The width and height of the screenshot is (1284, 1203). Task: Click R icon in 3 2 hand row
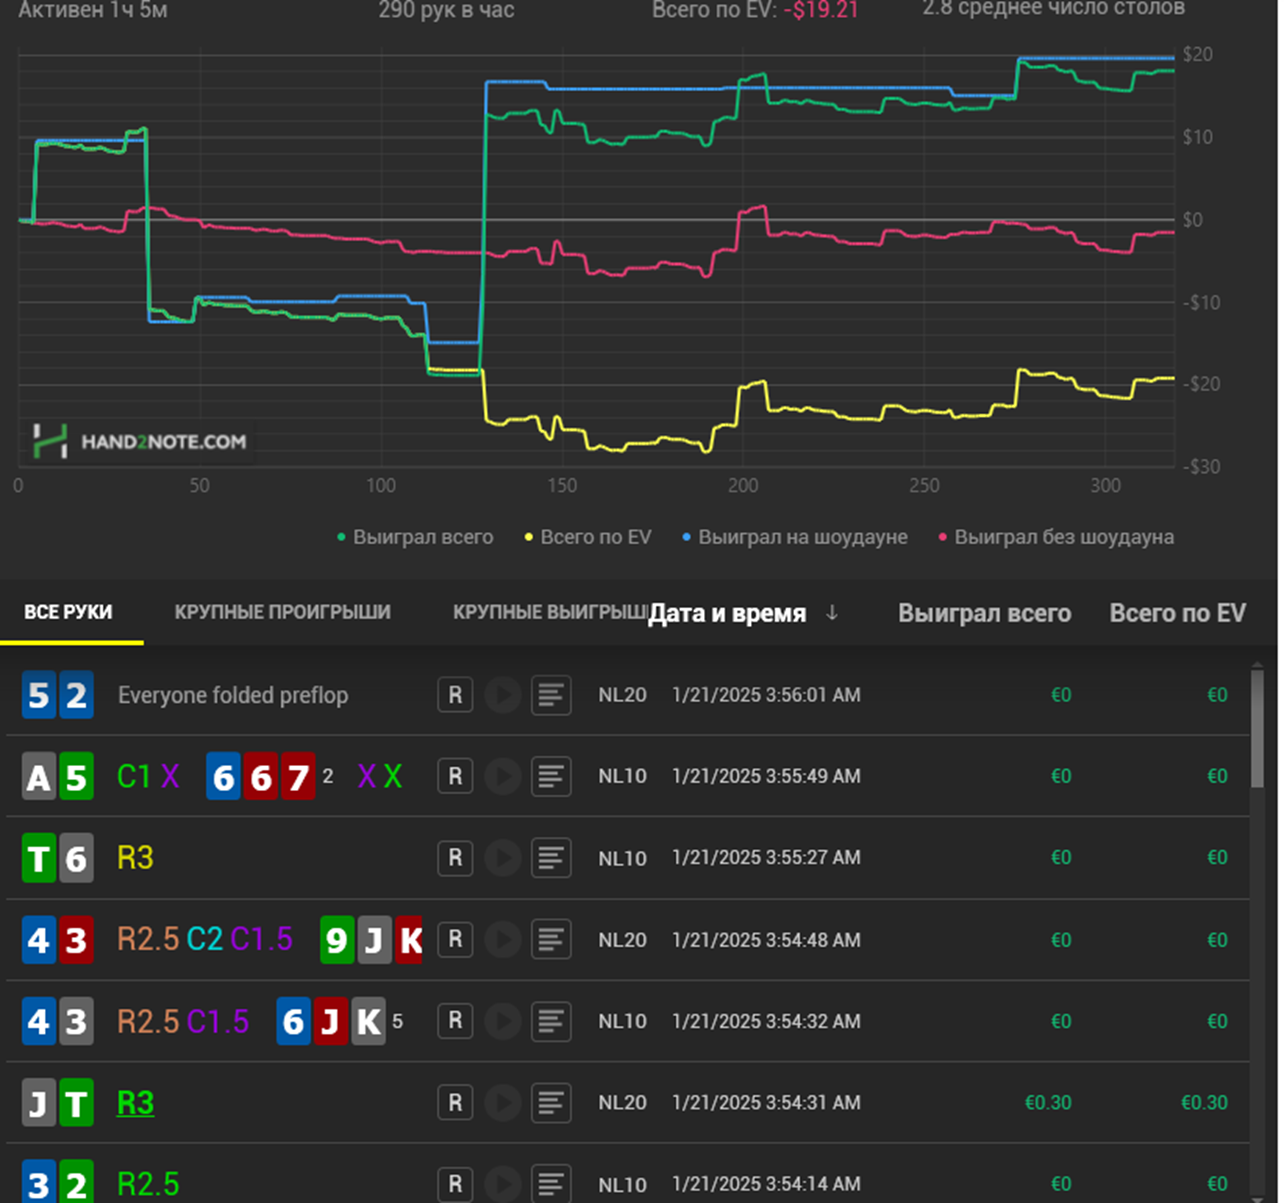coord(455,1184)
